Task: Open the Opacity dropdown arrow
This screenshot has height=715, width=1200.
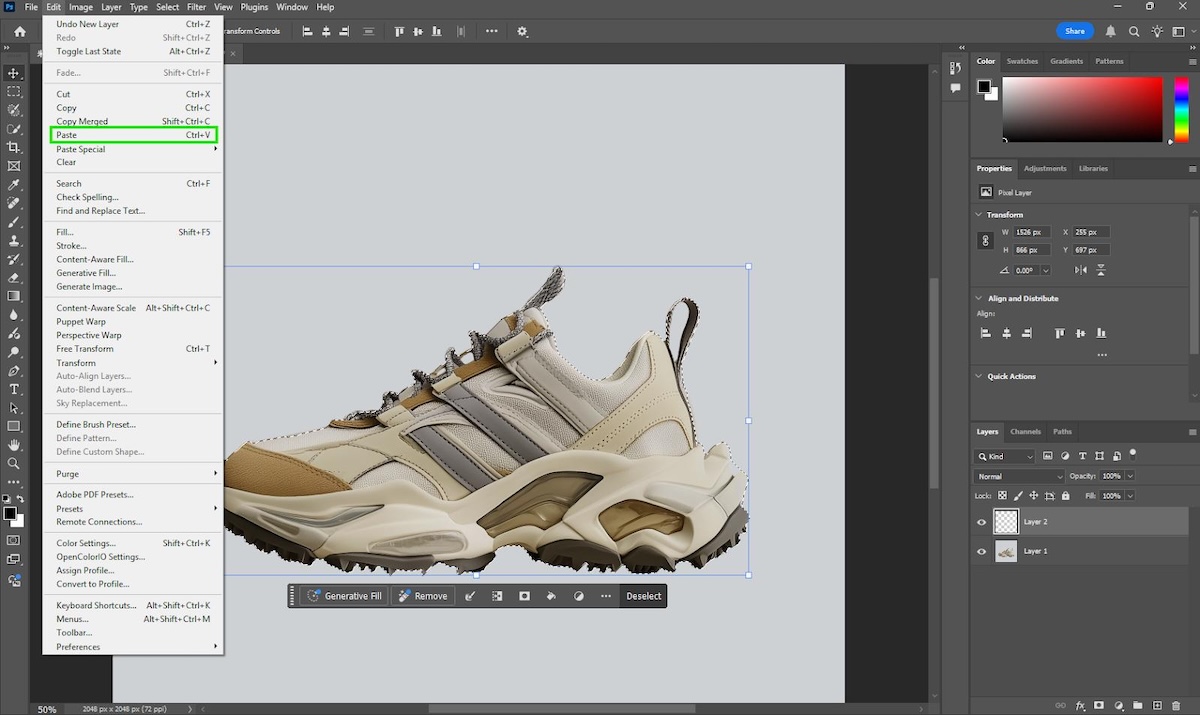Action: pyautogui.click(x=1131, y=476)
